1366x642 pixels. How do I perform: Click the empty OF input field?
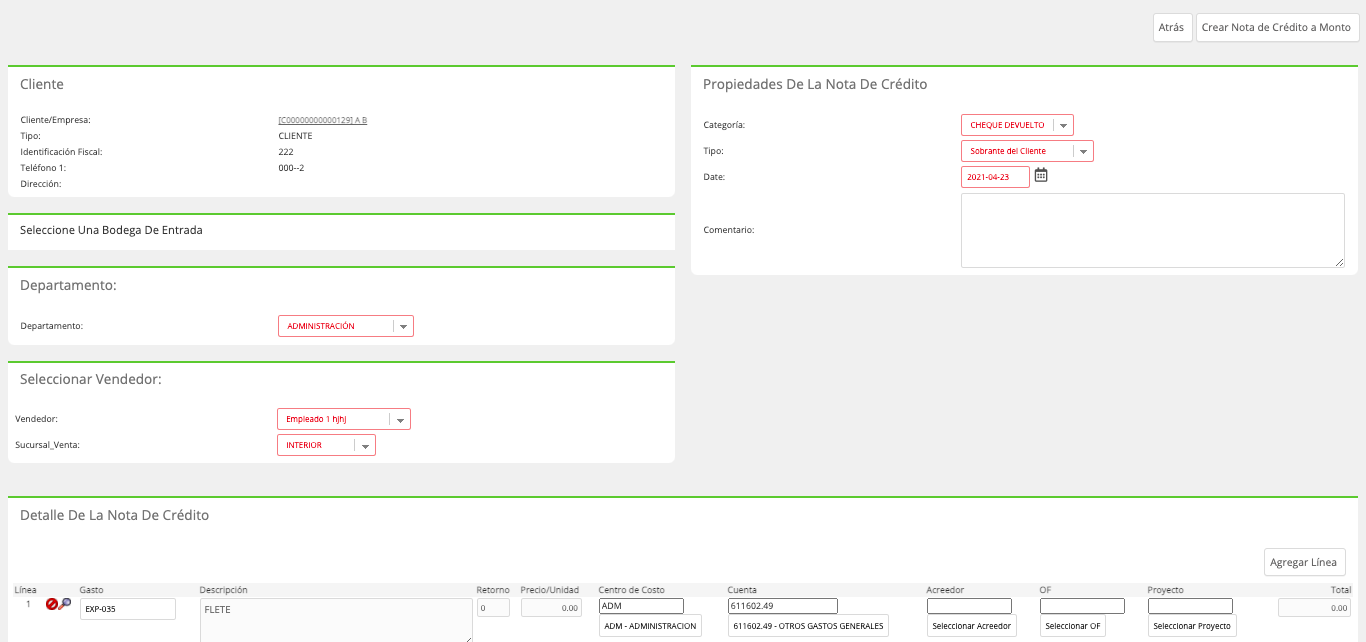coord(1082,606)
